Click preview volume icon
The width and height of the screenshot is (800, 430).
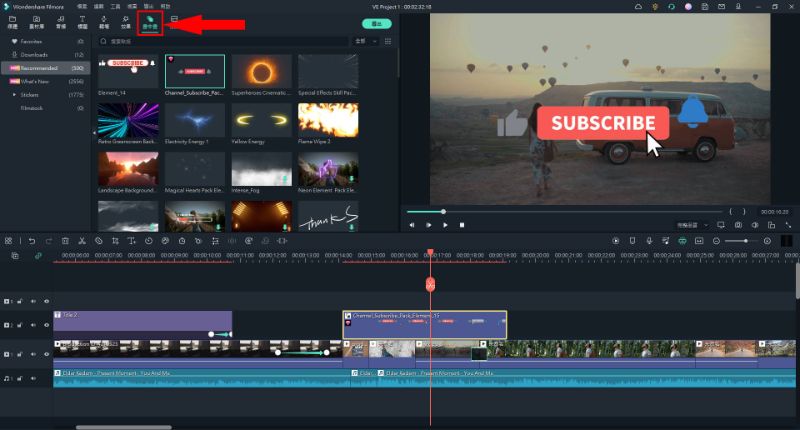point(755,225)
